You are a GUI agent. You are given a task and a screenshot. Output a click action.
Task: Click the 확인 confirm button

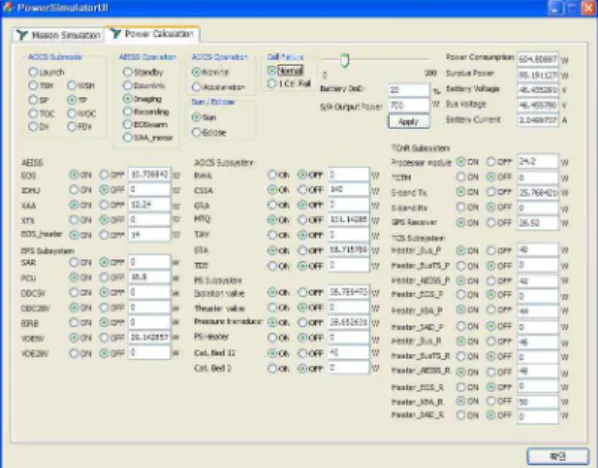(558, 456)
